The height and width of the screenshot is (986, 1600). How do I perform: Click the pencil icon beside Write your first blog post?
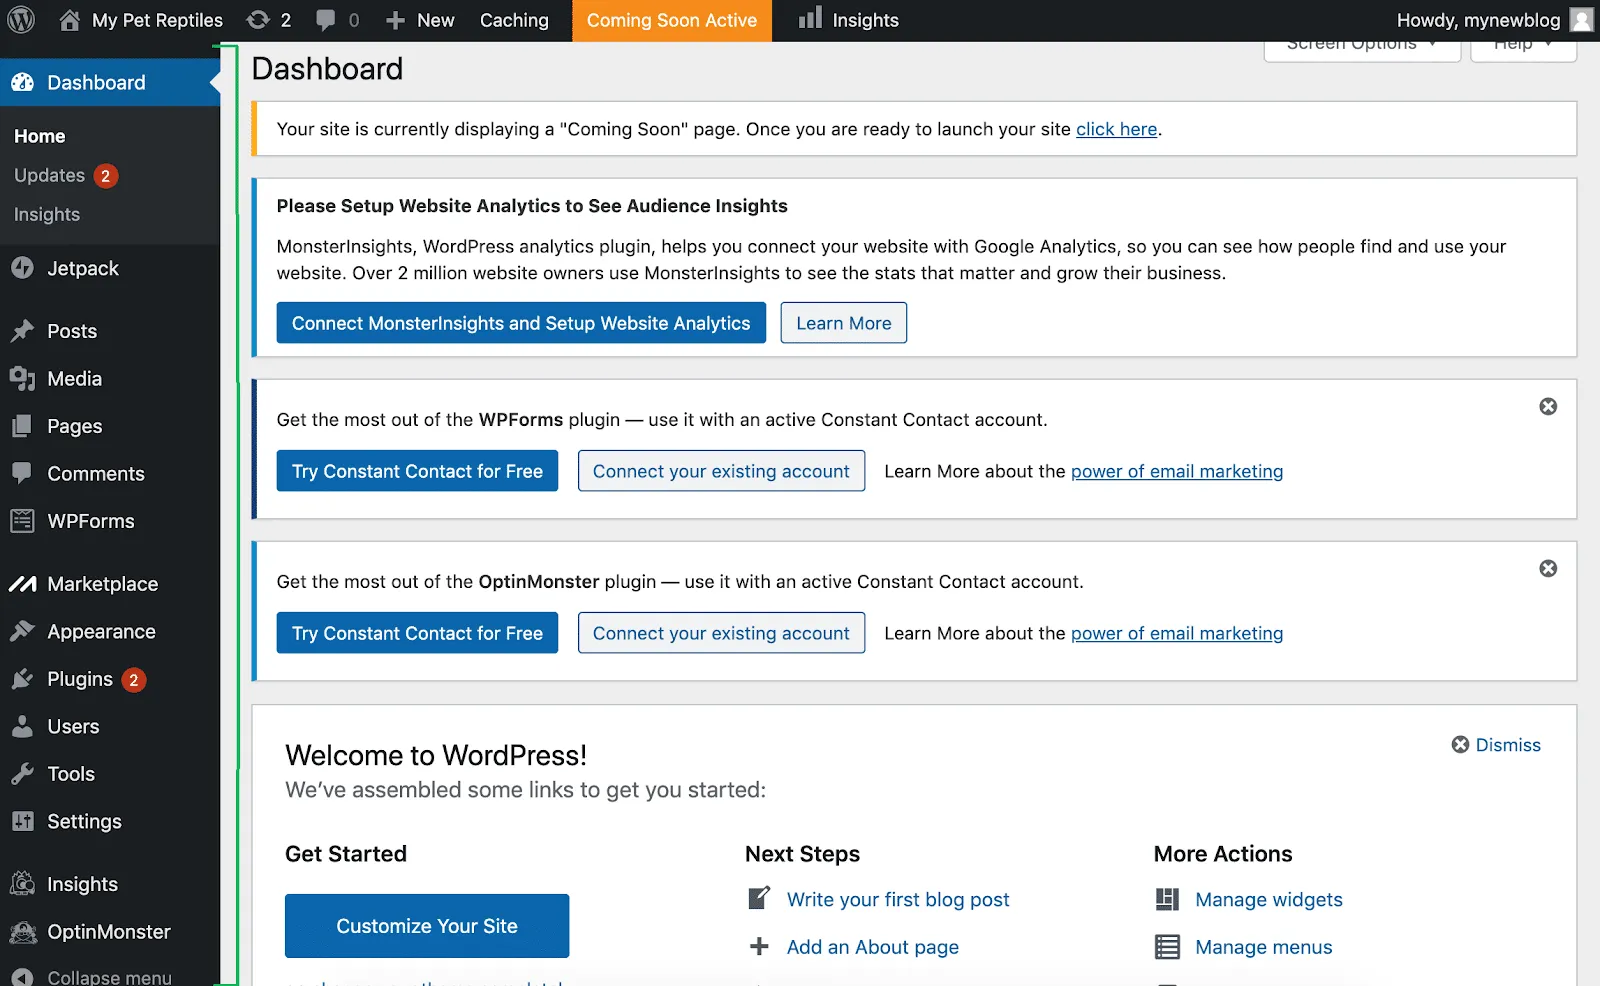click(760, 898)
